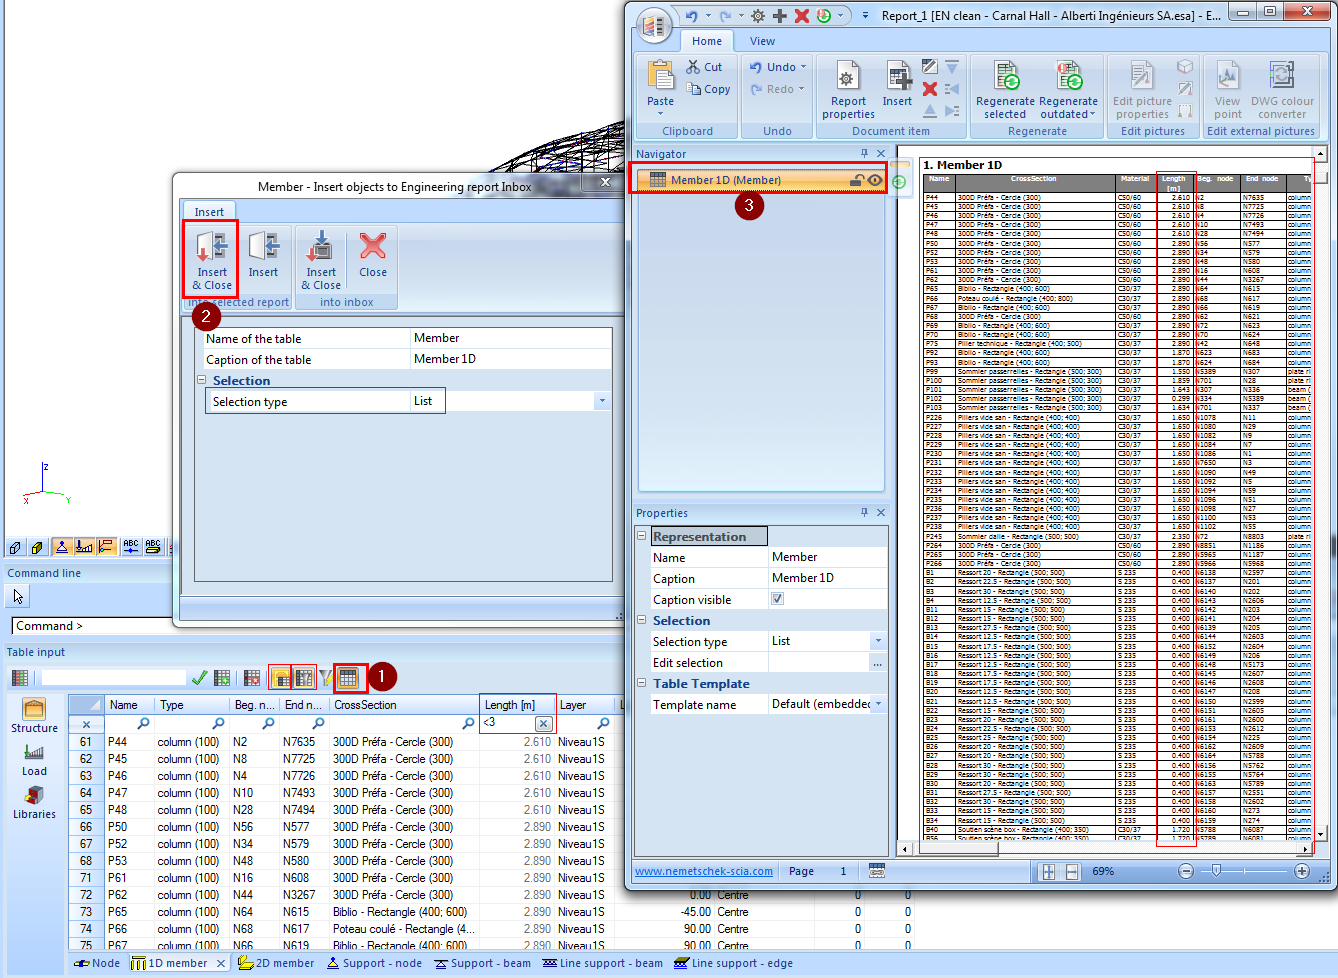Screen dimensions: 1338x978
Task: Open Report properties in Document item group
Action: pyautogui.click(x=848, y=89)
